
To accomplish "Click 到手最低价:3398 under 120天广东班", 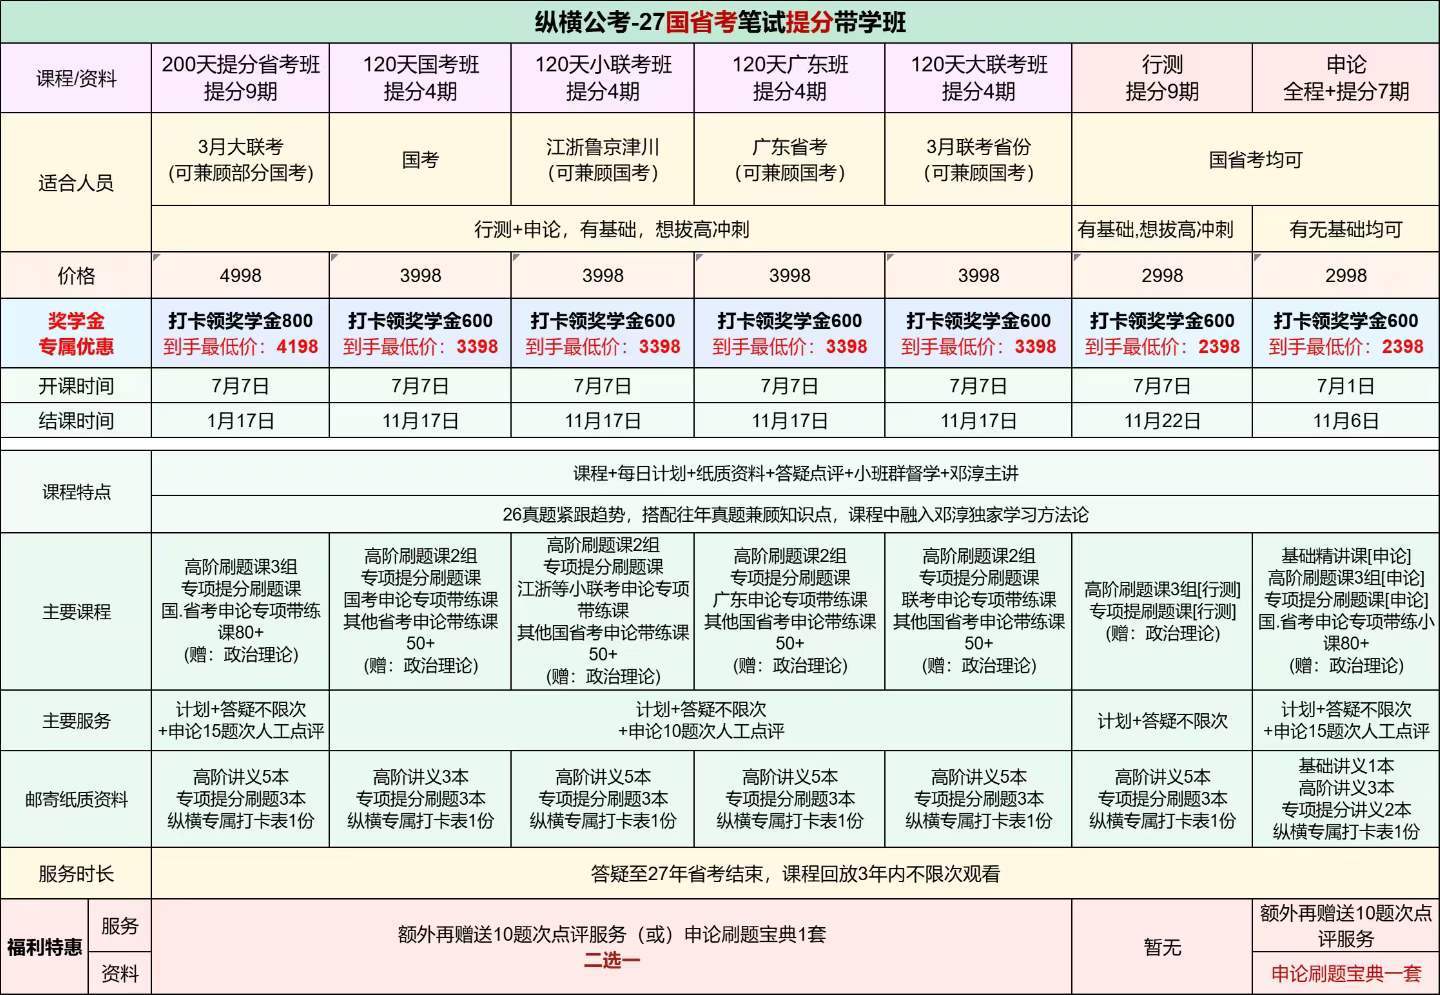I will [x=790, y=346].
